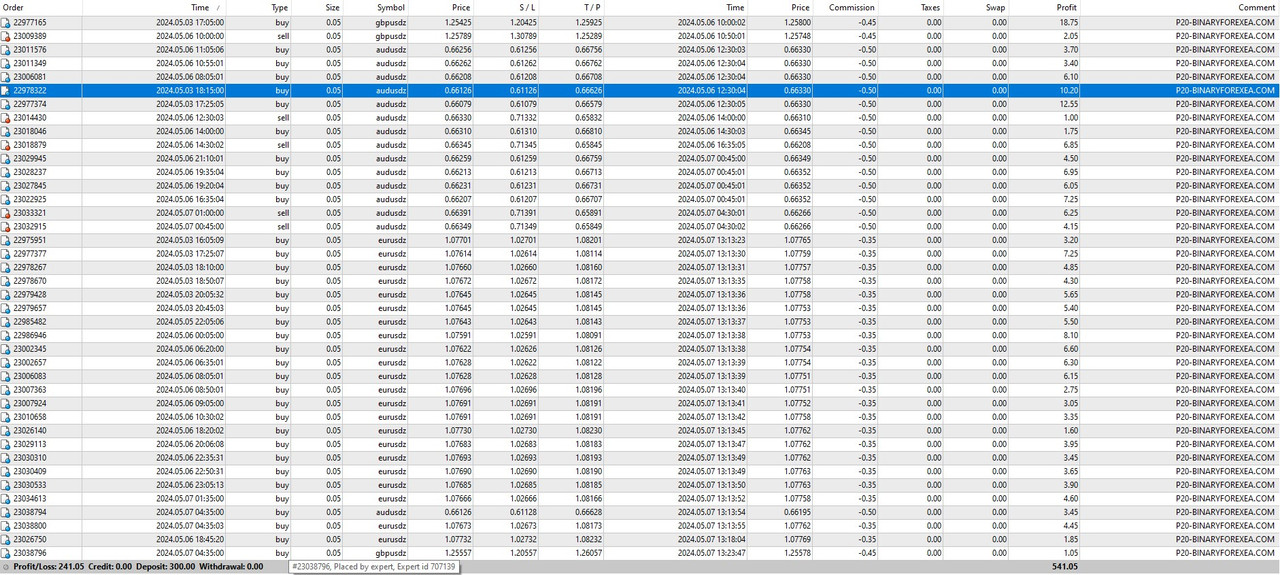Click order number 22979428
Image resolution: width=1280 pixels, height=575 pixels.
[x=30, y=294]
